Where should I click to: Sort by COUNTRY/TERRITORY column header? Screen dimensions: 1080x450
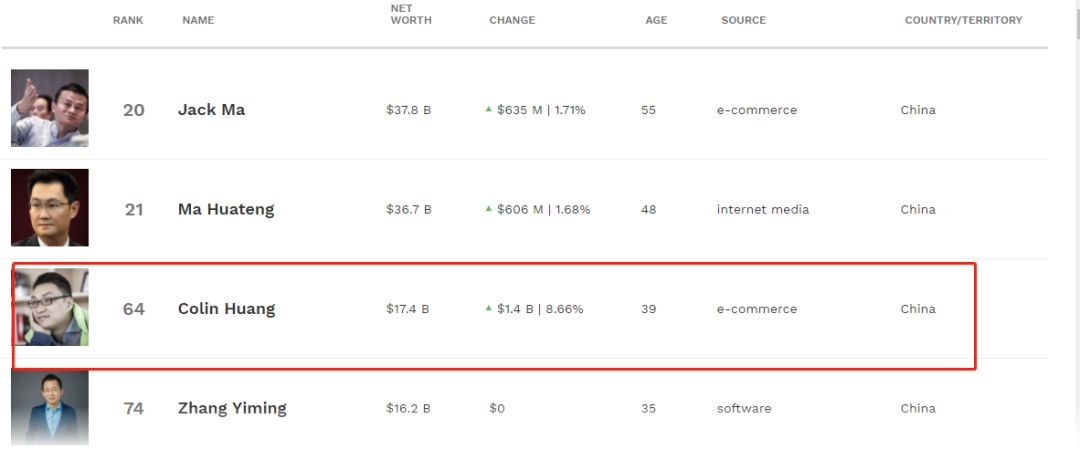tap(963, 20)
